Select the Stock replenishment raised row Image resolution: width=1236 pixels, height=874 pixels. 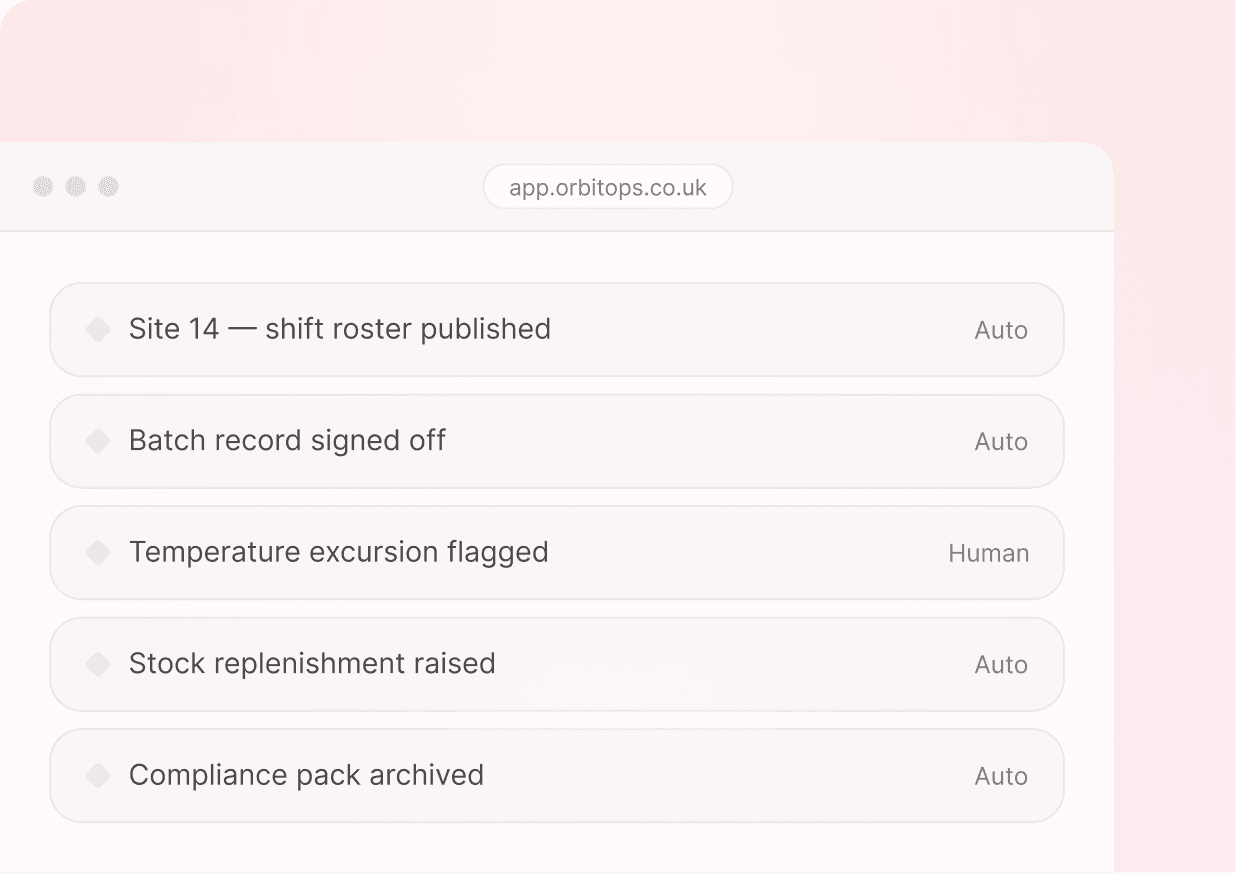557,664
